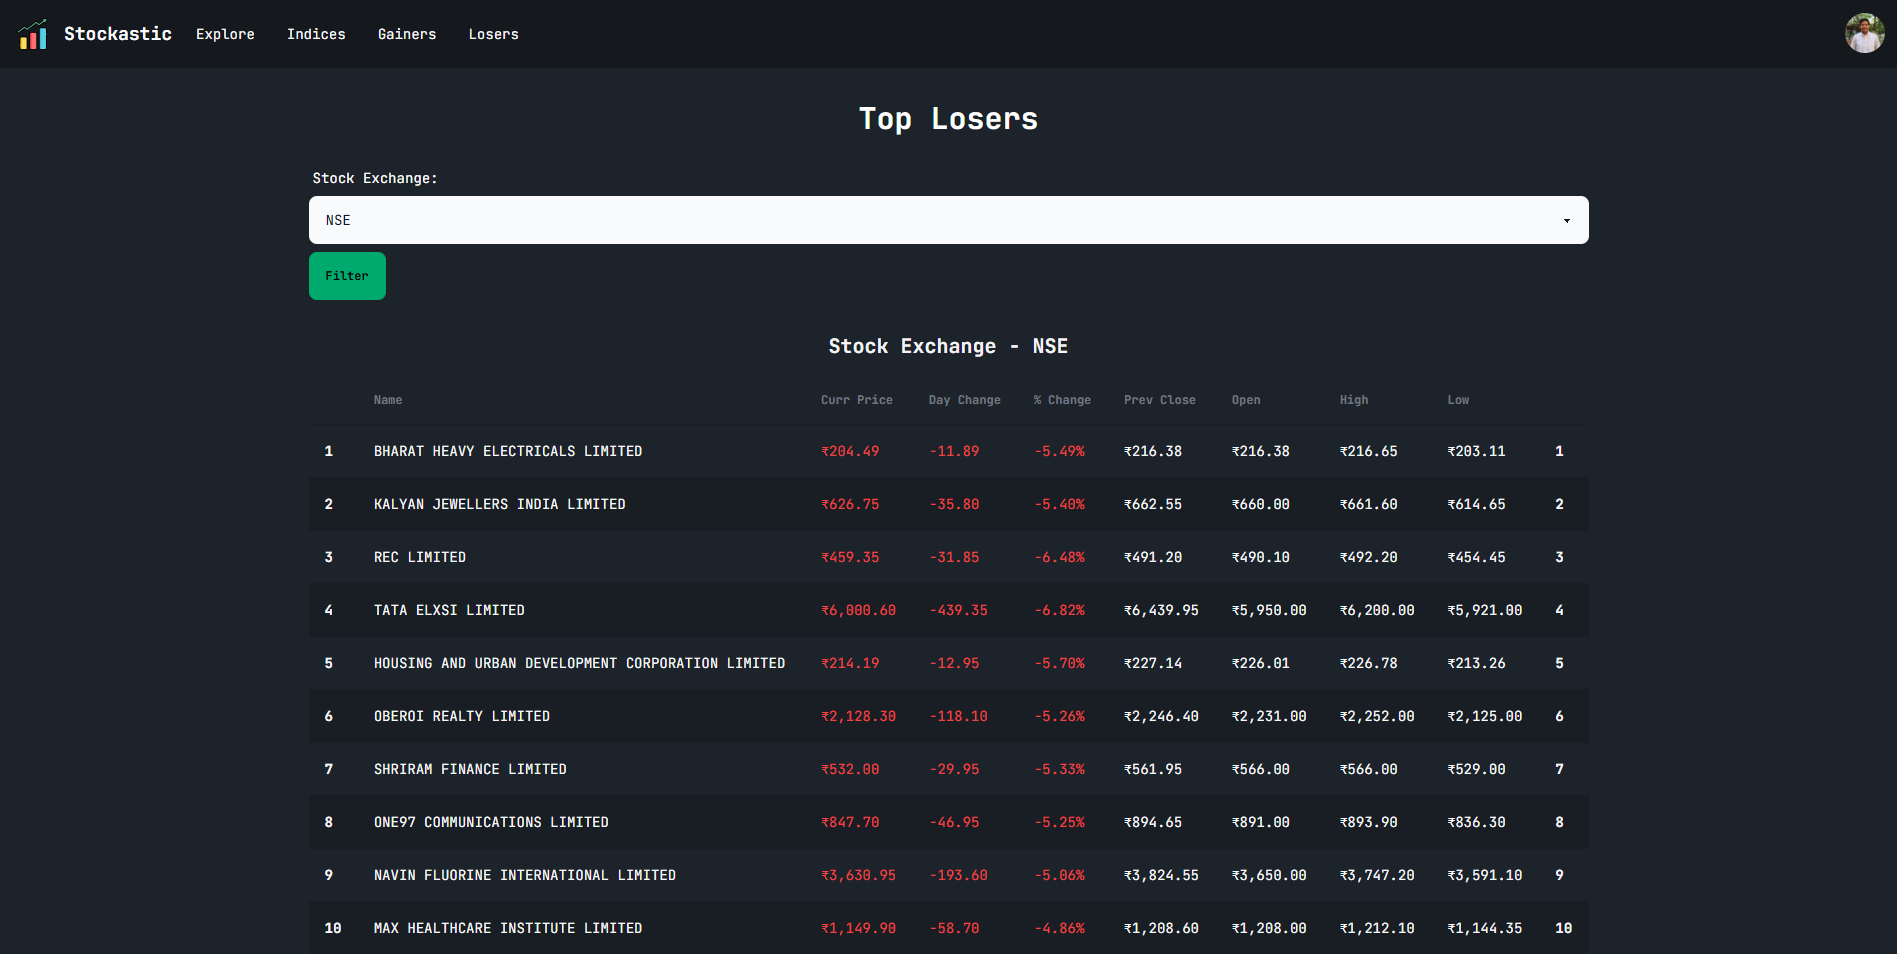This screenshot has width=1897, height=954.
Task: Click open price ₹566.00 for Shriram
Action: tap(1261, 769)
